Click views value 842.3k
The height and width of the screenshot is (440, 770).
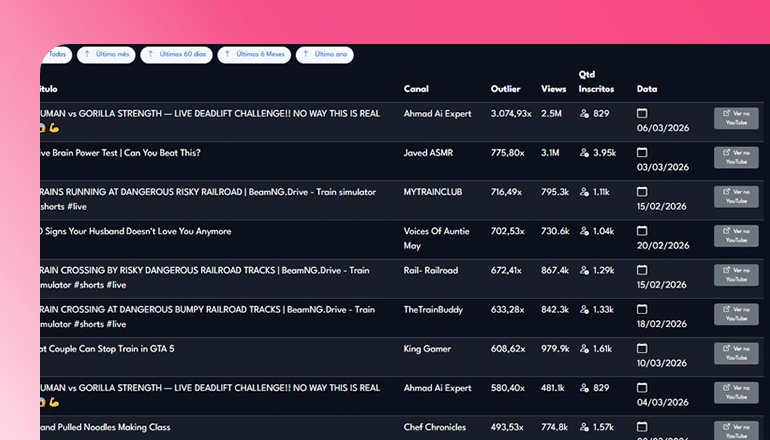coord(555,309)
